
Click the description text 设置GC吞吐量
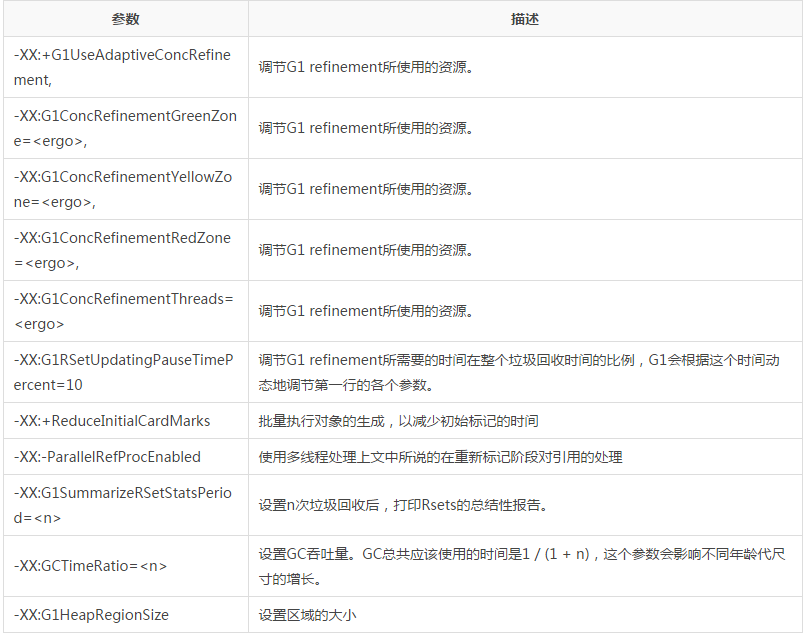tap(304, 554)
